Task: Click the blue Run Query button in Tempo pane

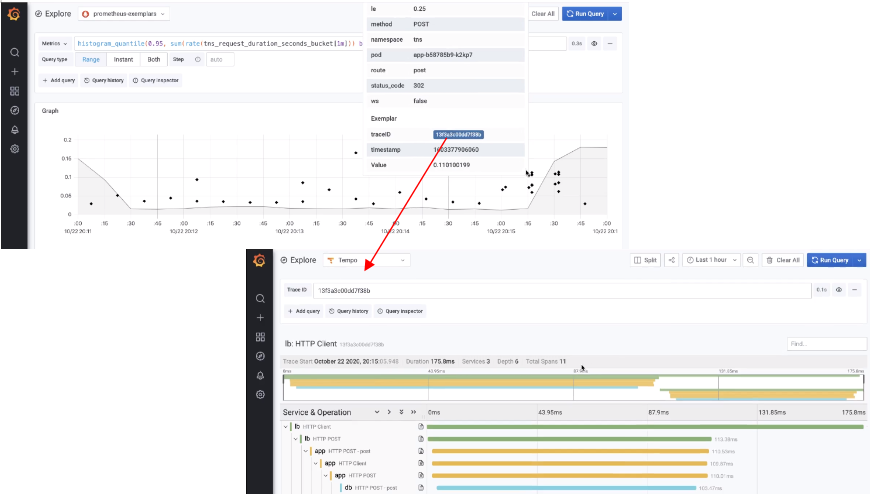Action: click(830, 260)
